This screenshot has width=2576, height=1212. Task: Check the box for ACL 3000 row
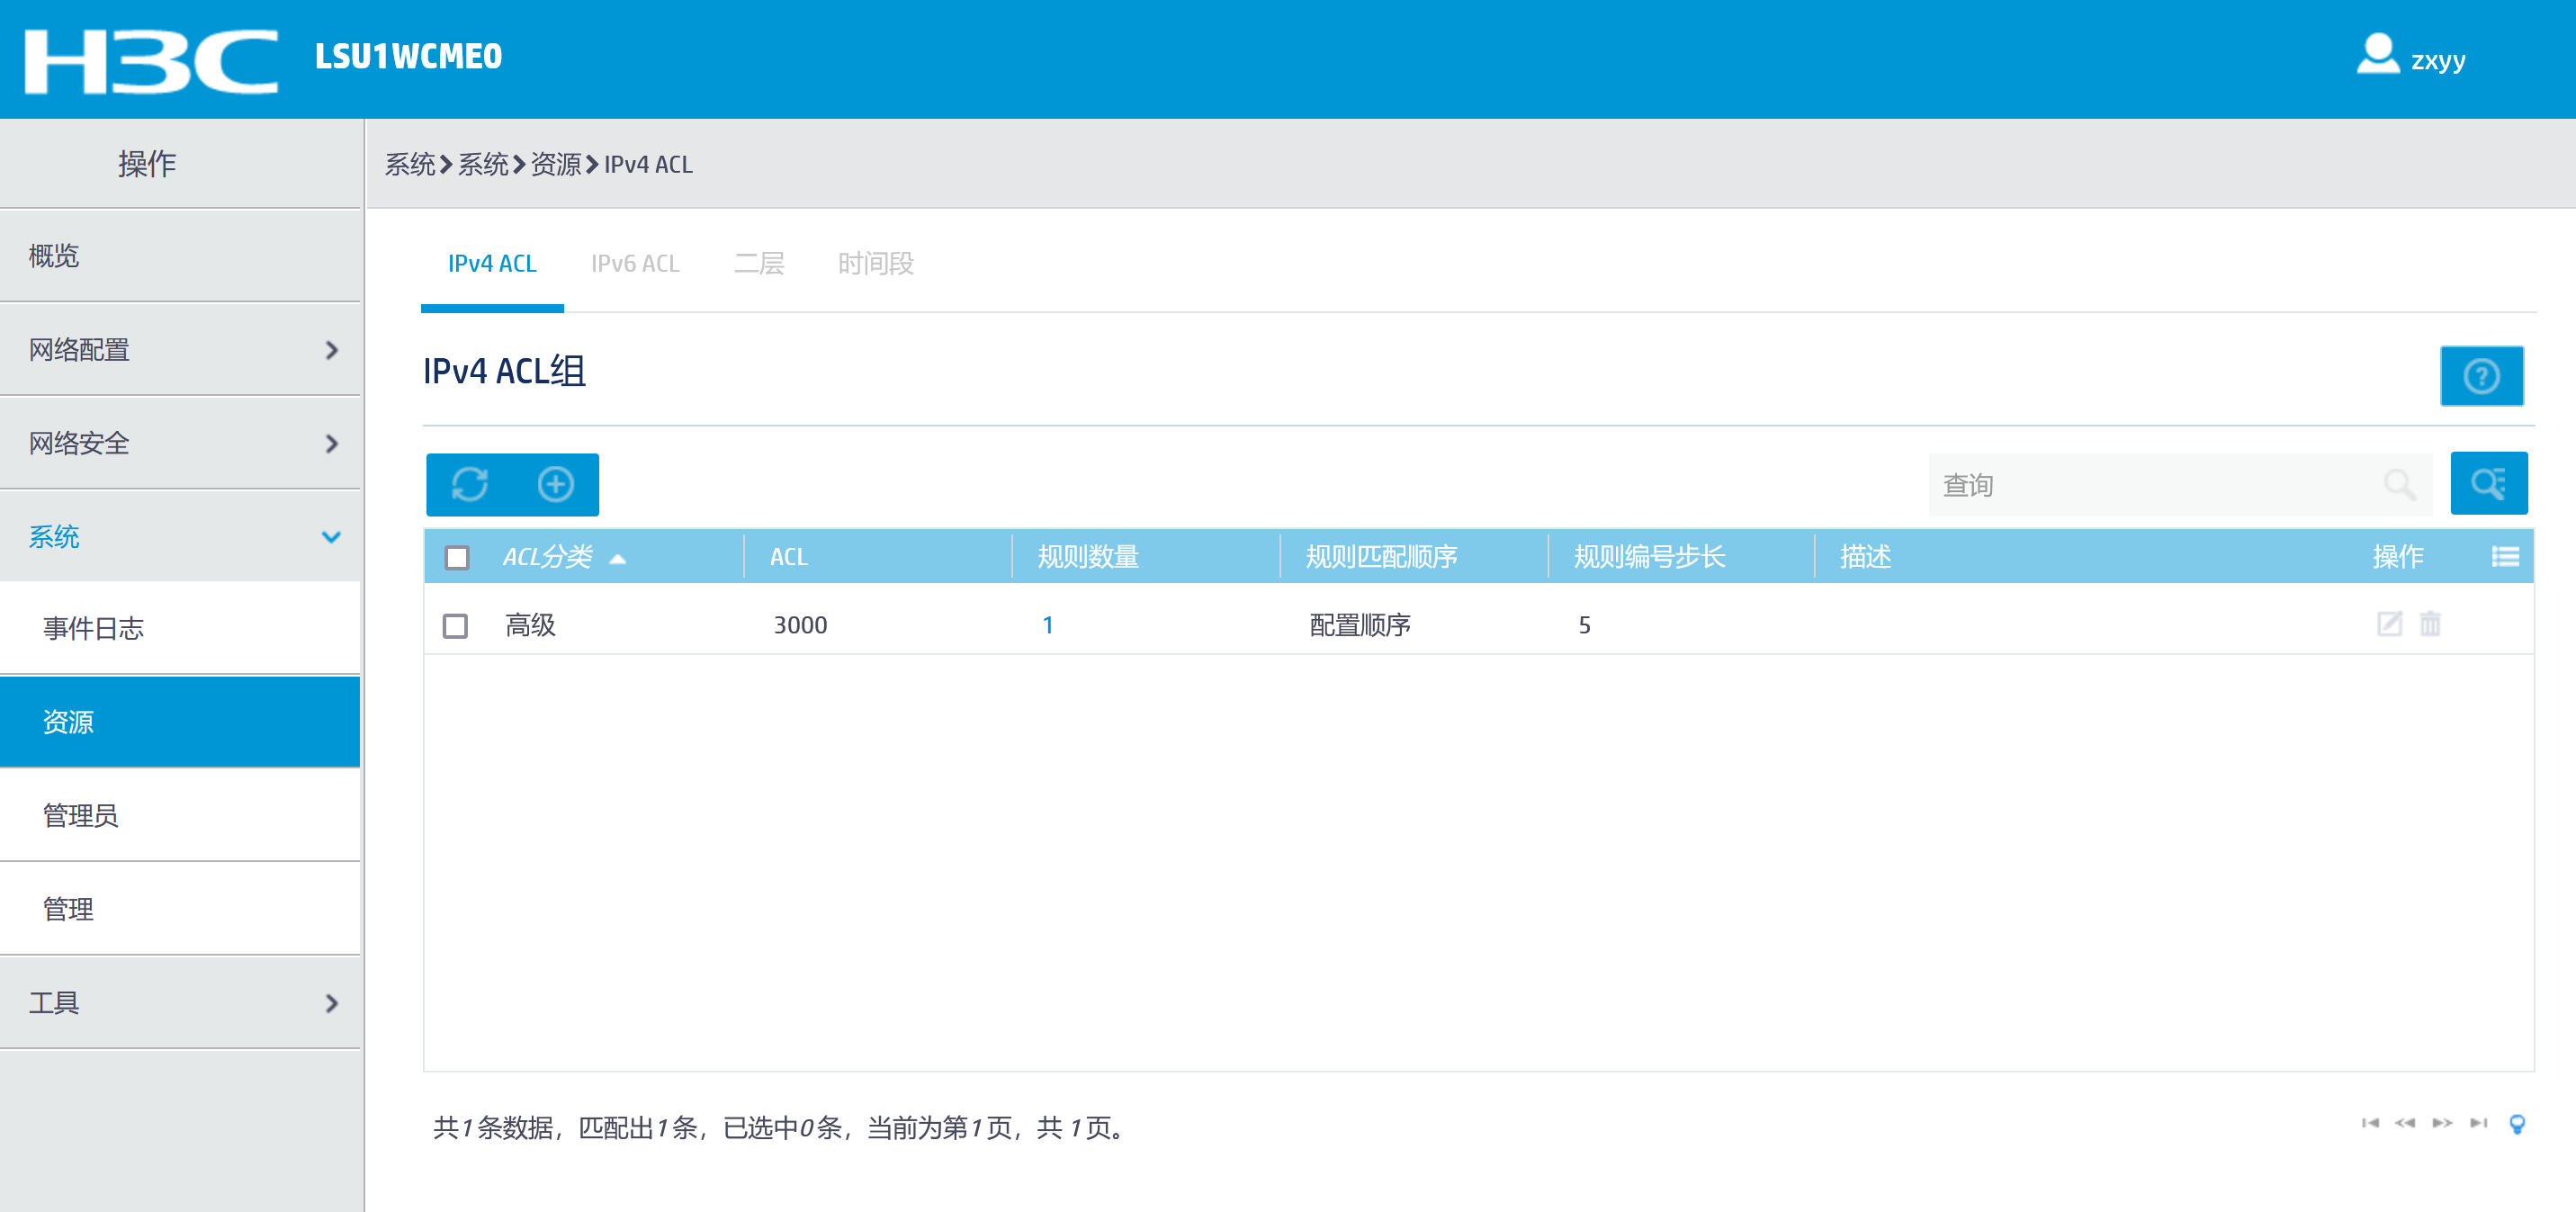[455, 626]
